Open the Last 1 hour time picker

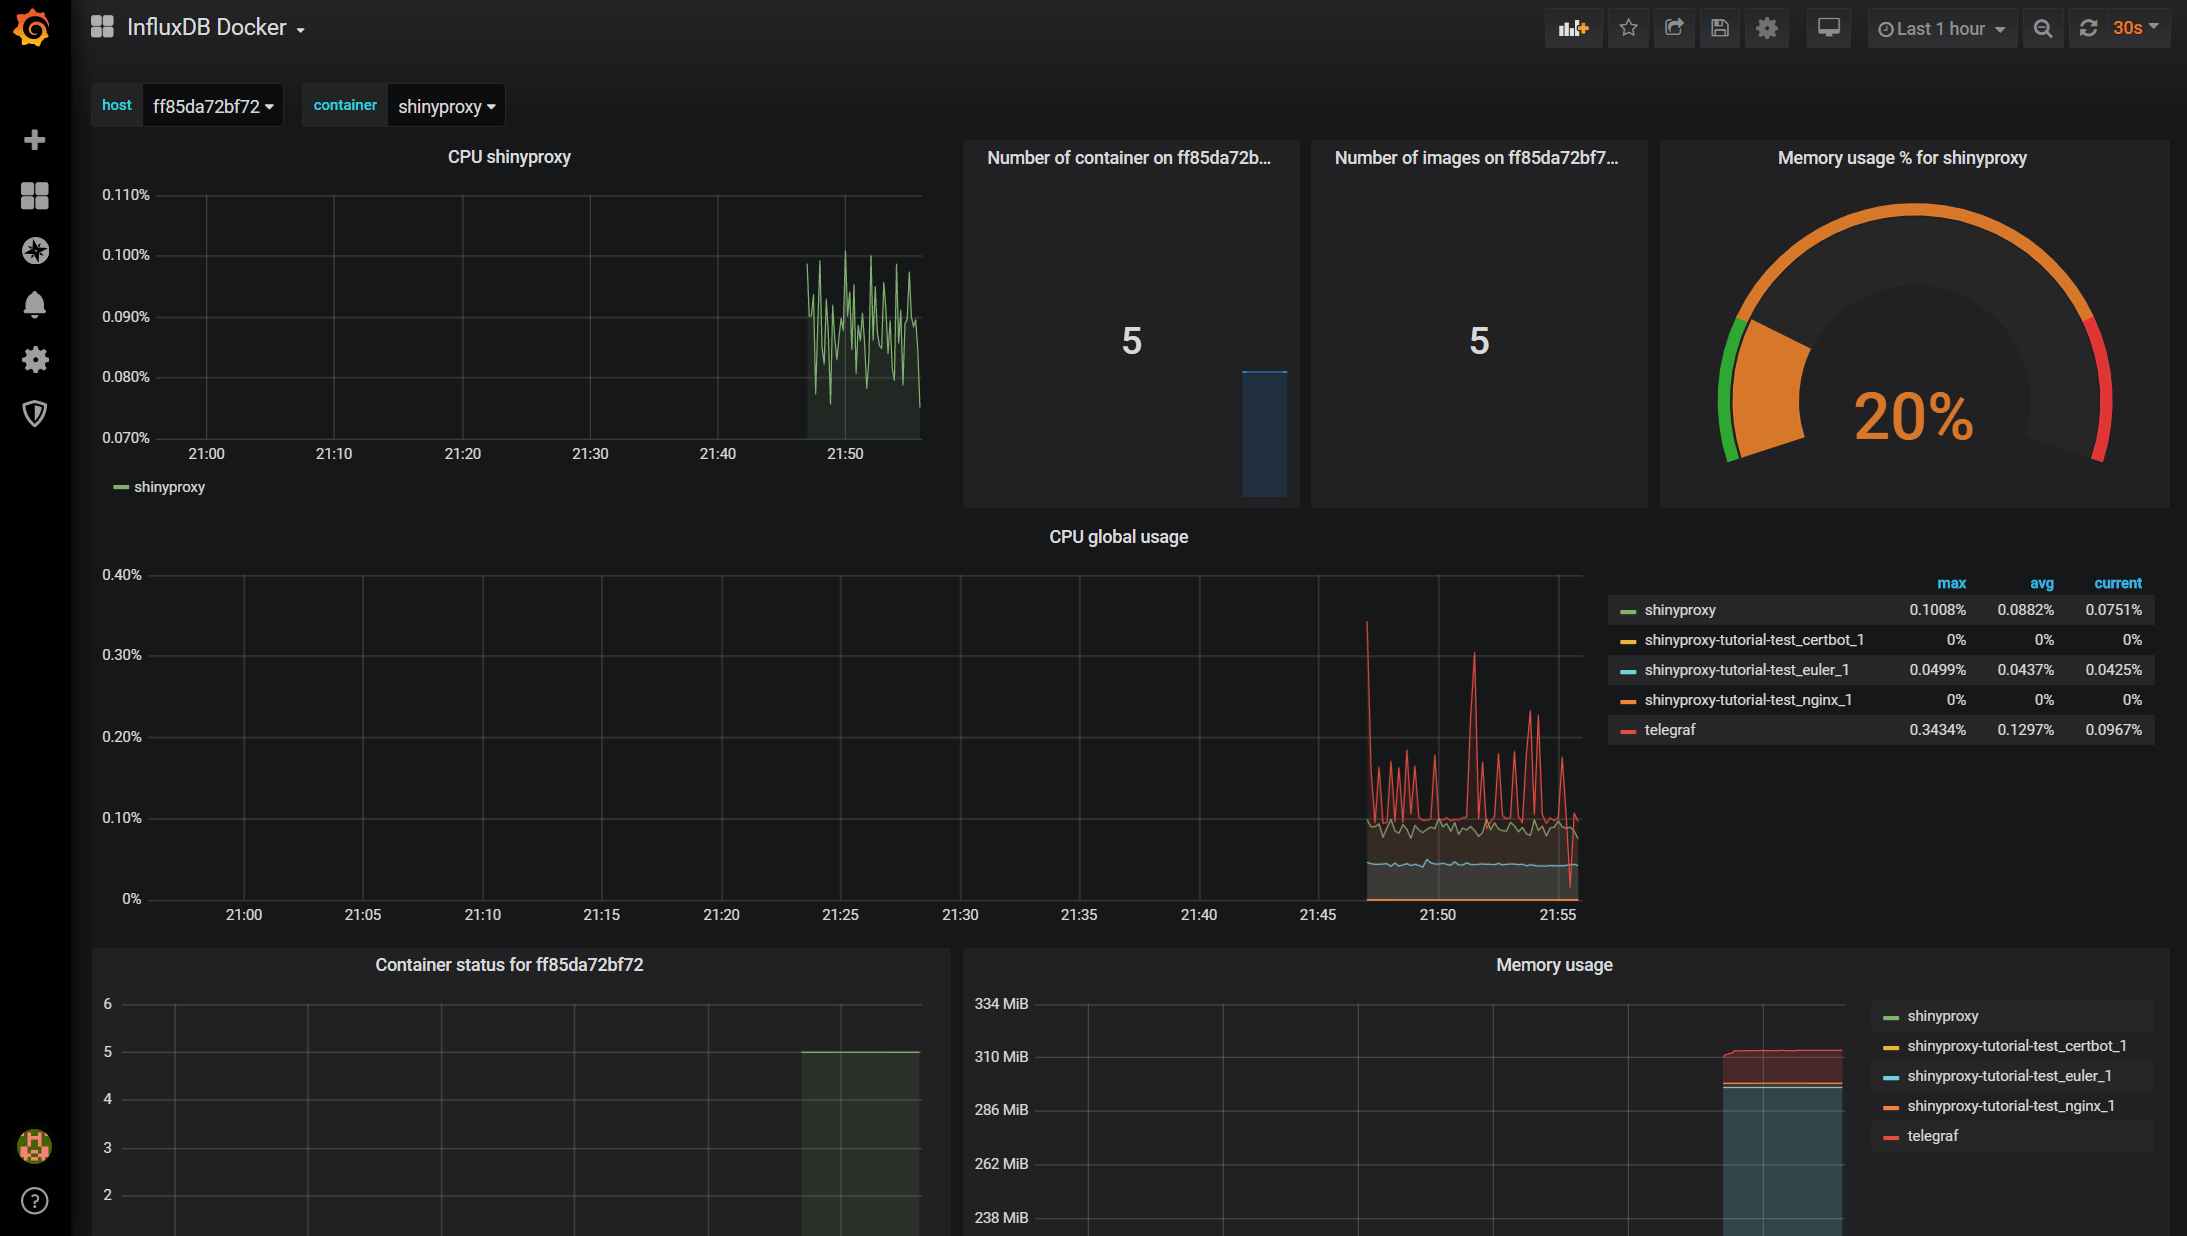coord(1941,29)
